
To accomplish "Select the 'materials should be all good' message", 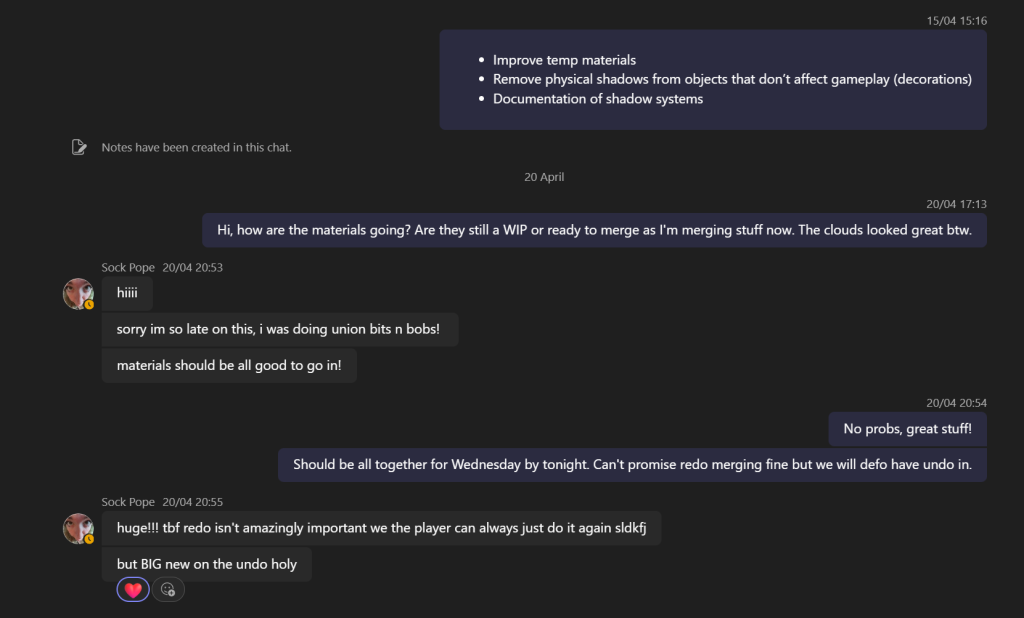I will [x=229, y=365].
